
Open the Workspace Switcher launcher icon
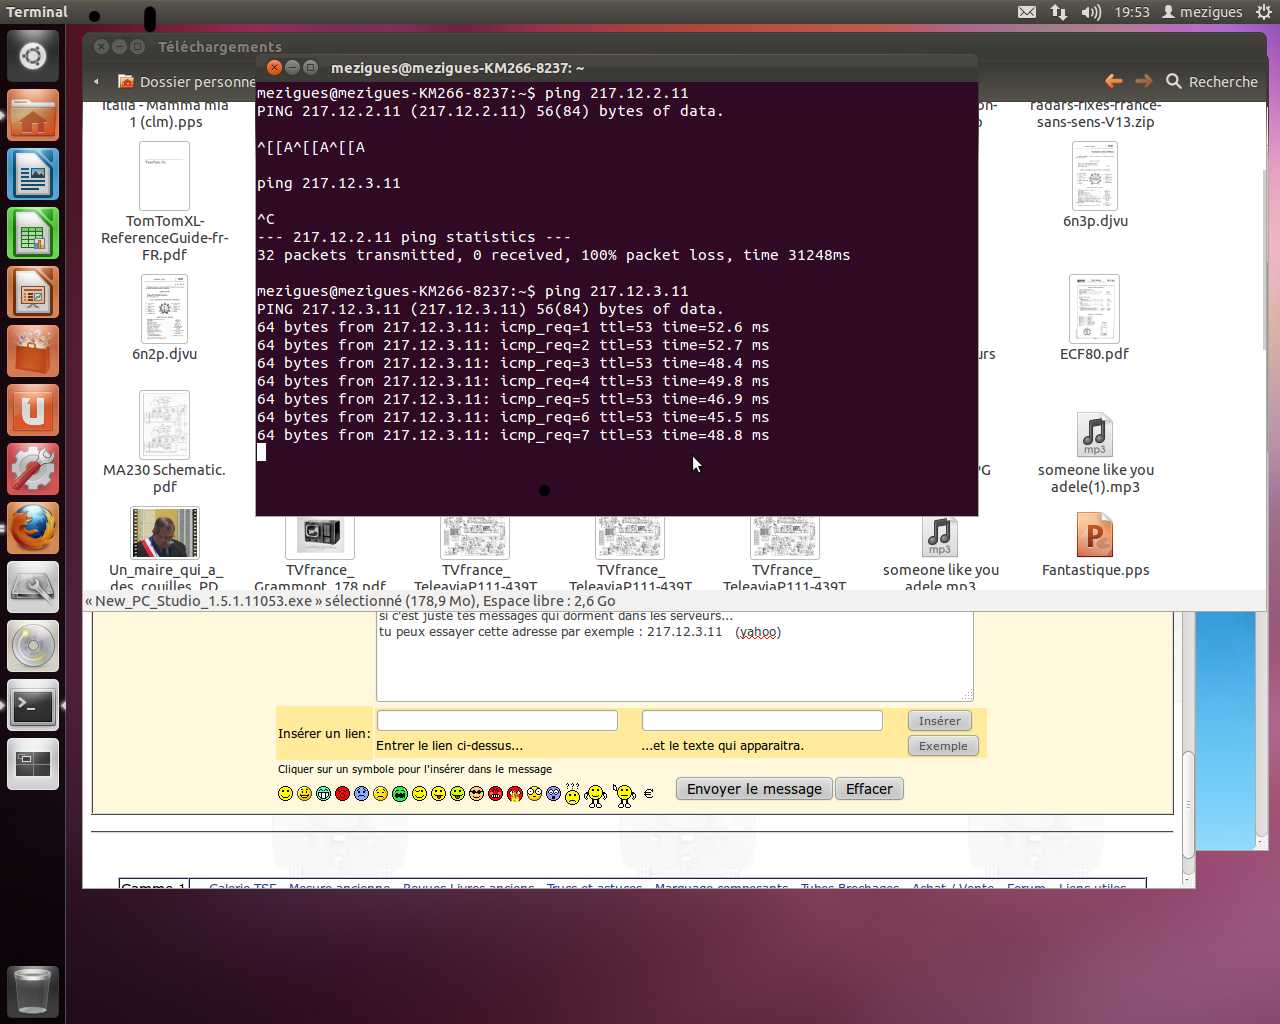point(33,764)
